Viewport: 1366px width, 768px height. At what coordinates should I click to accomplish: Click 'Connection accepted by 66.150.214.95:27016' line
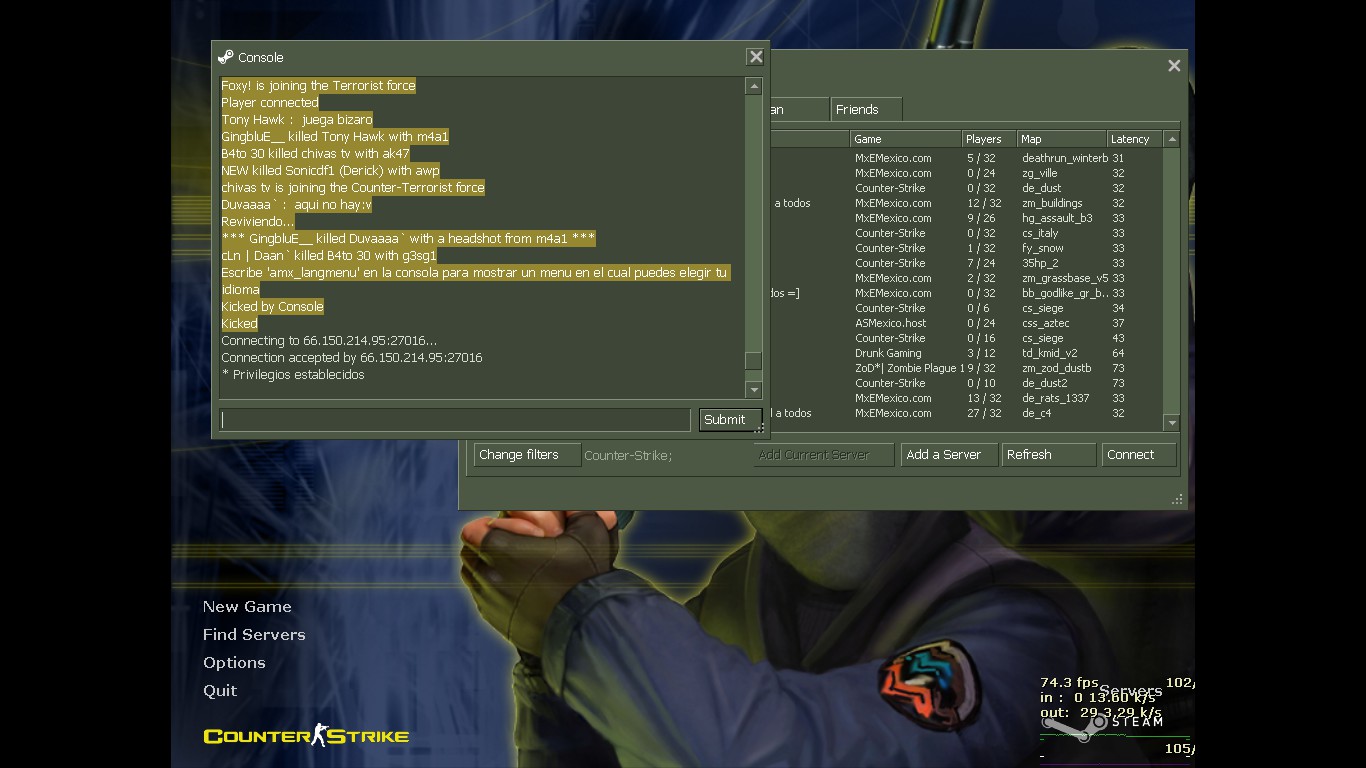pos(352,358)
